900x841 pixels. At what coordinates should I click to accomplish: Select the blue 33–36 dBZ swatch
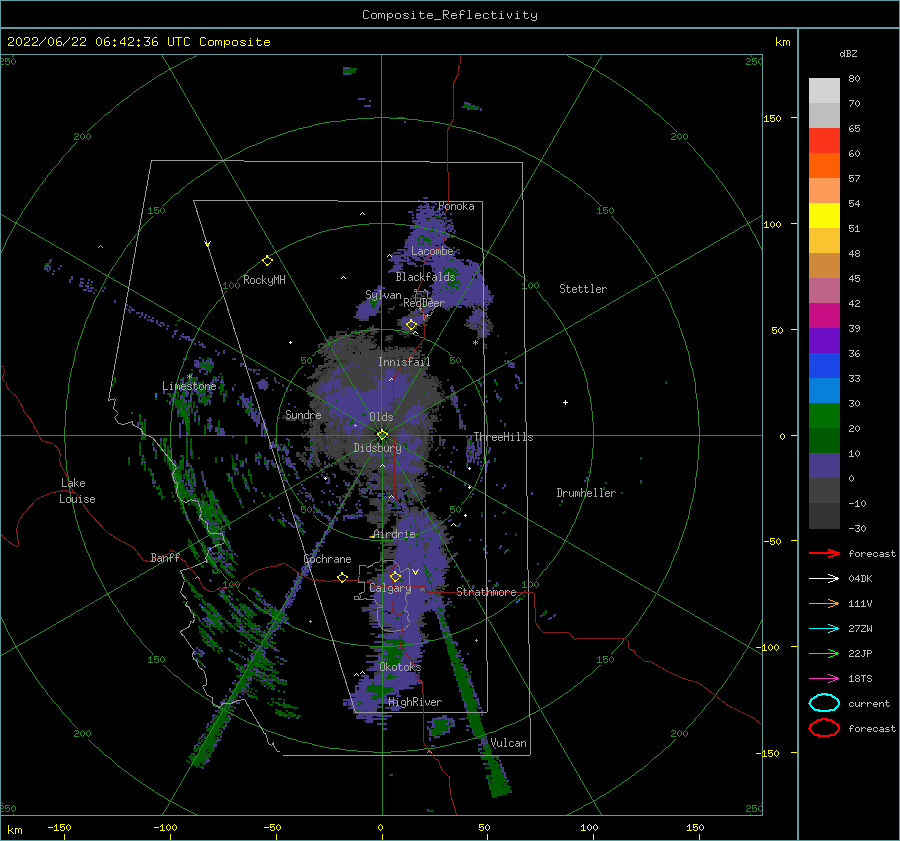(824, 366)
